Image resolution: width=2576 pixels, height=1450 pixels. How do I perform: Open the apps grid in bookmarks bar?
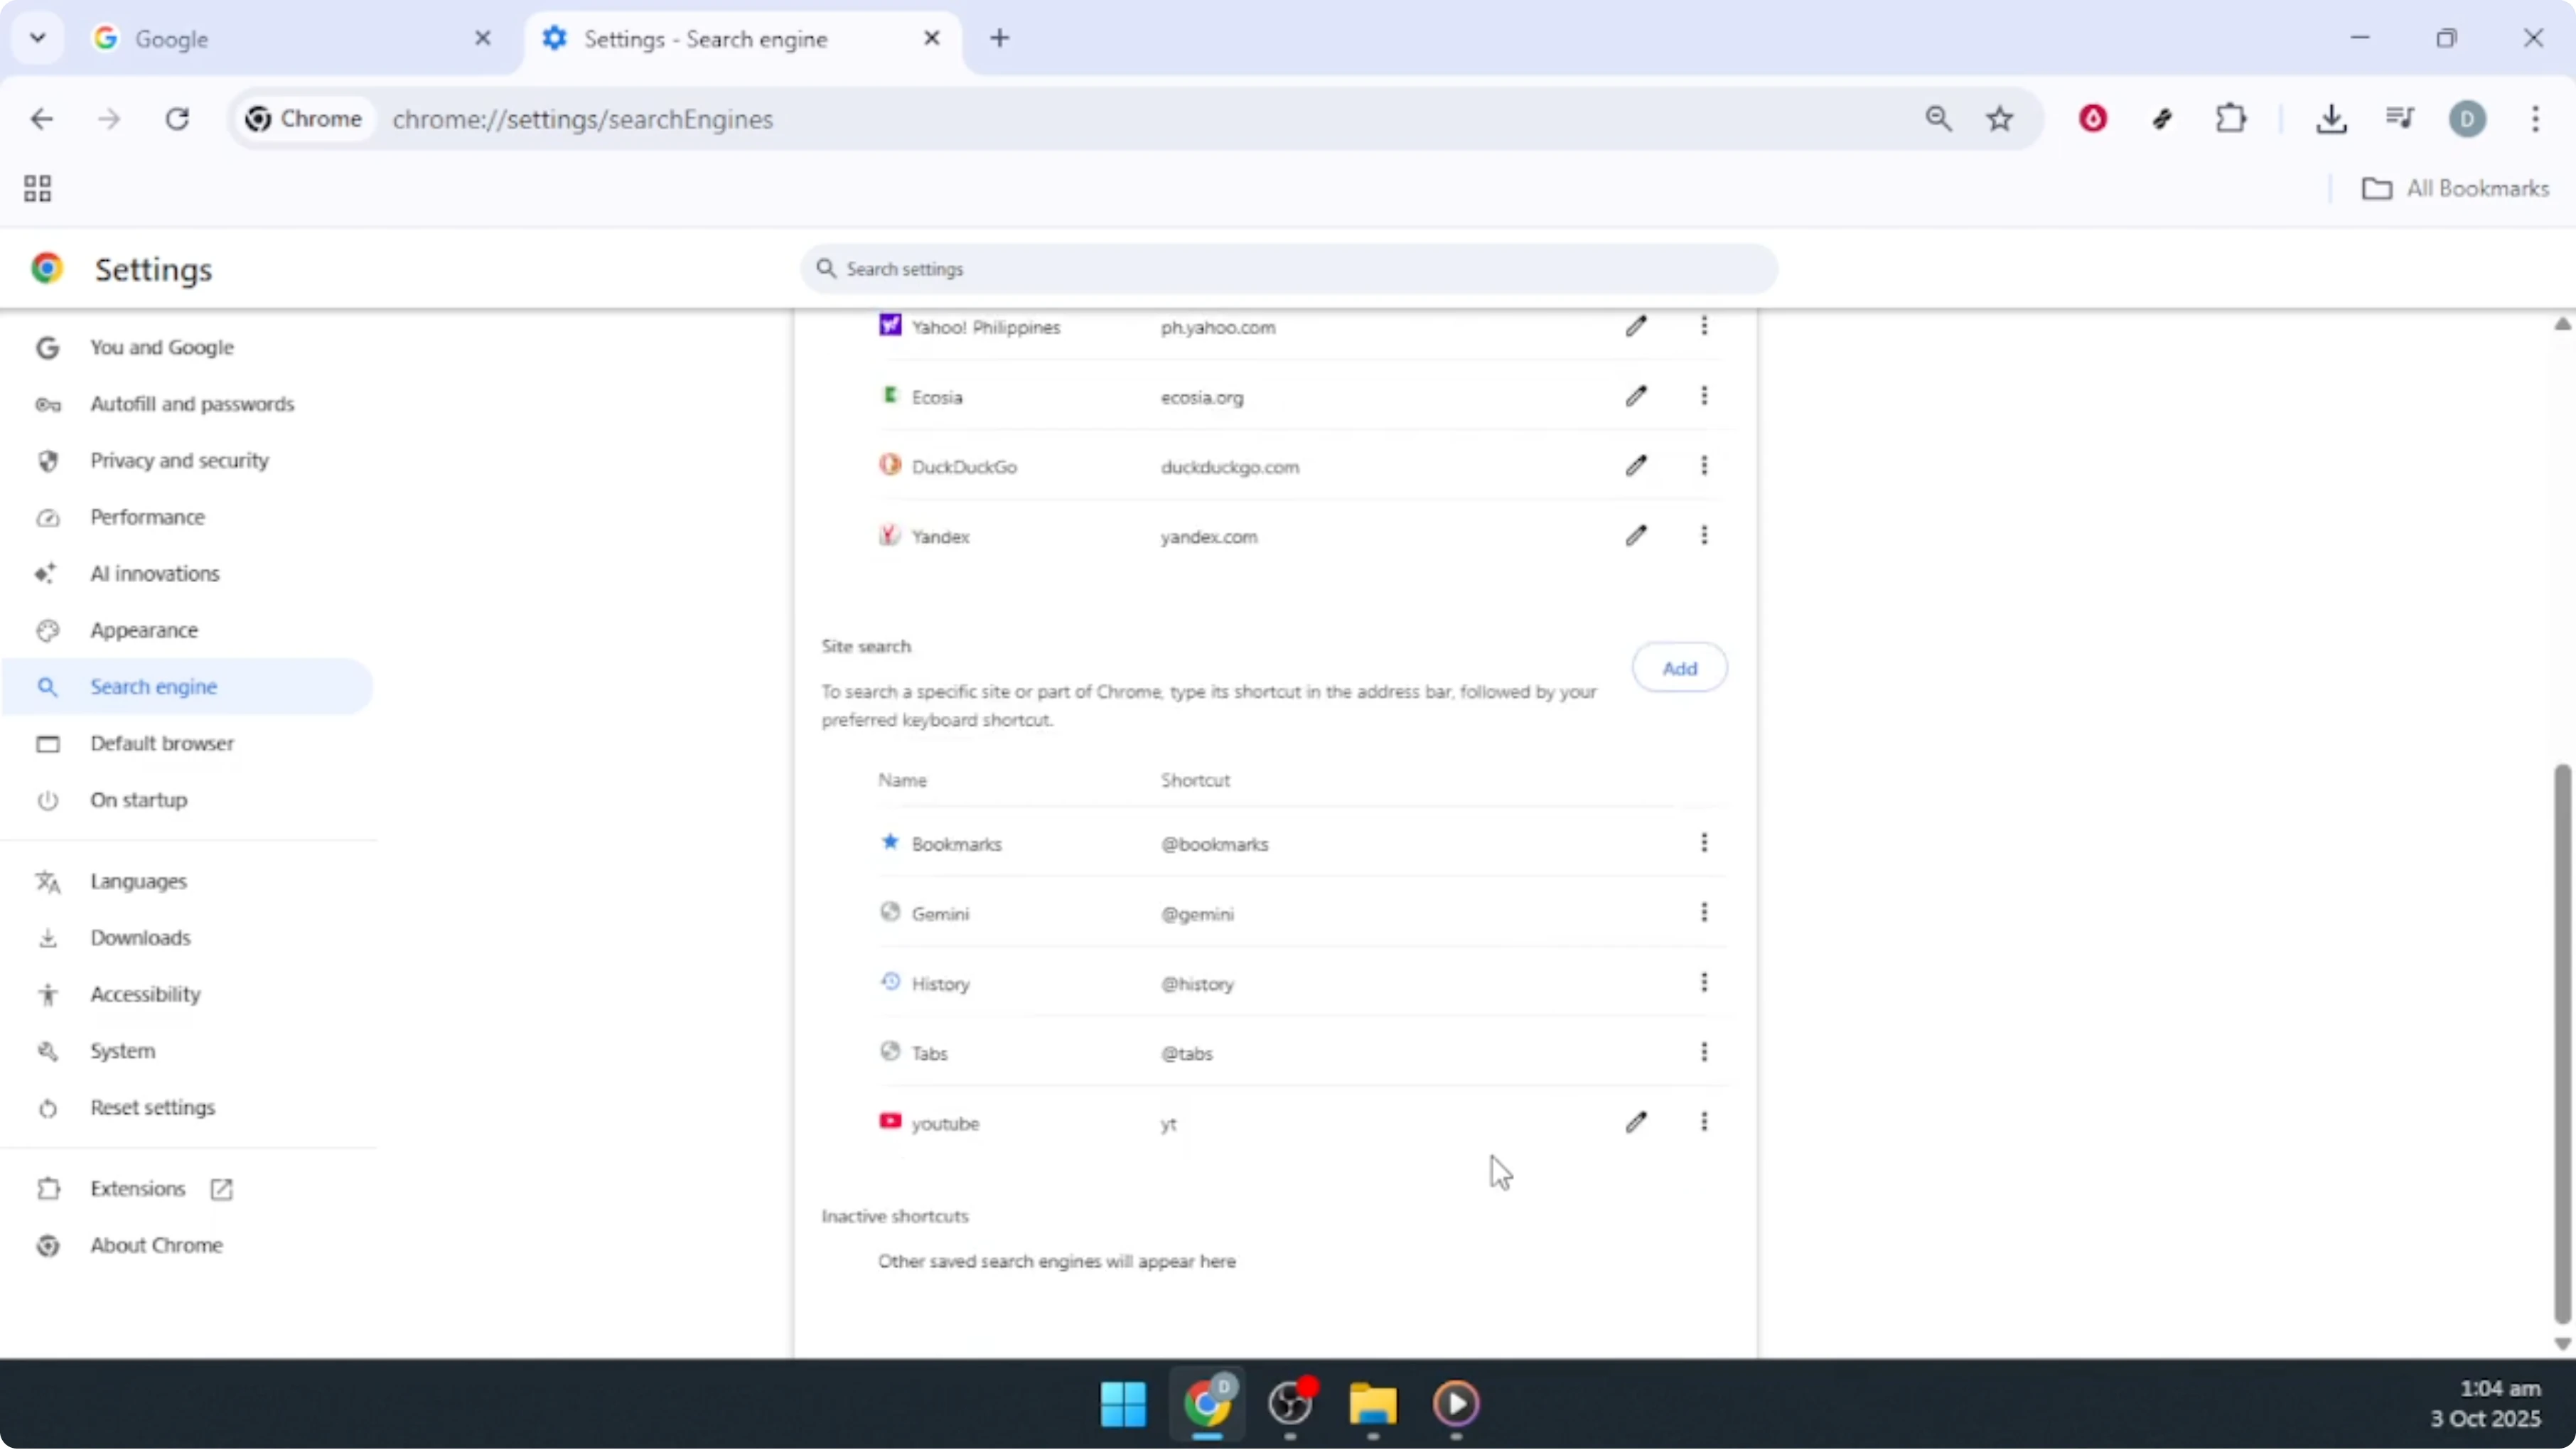[x=38, y=189]
